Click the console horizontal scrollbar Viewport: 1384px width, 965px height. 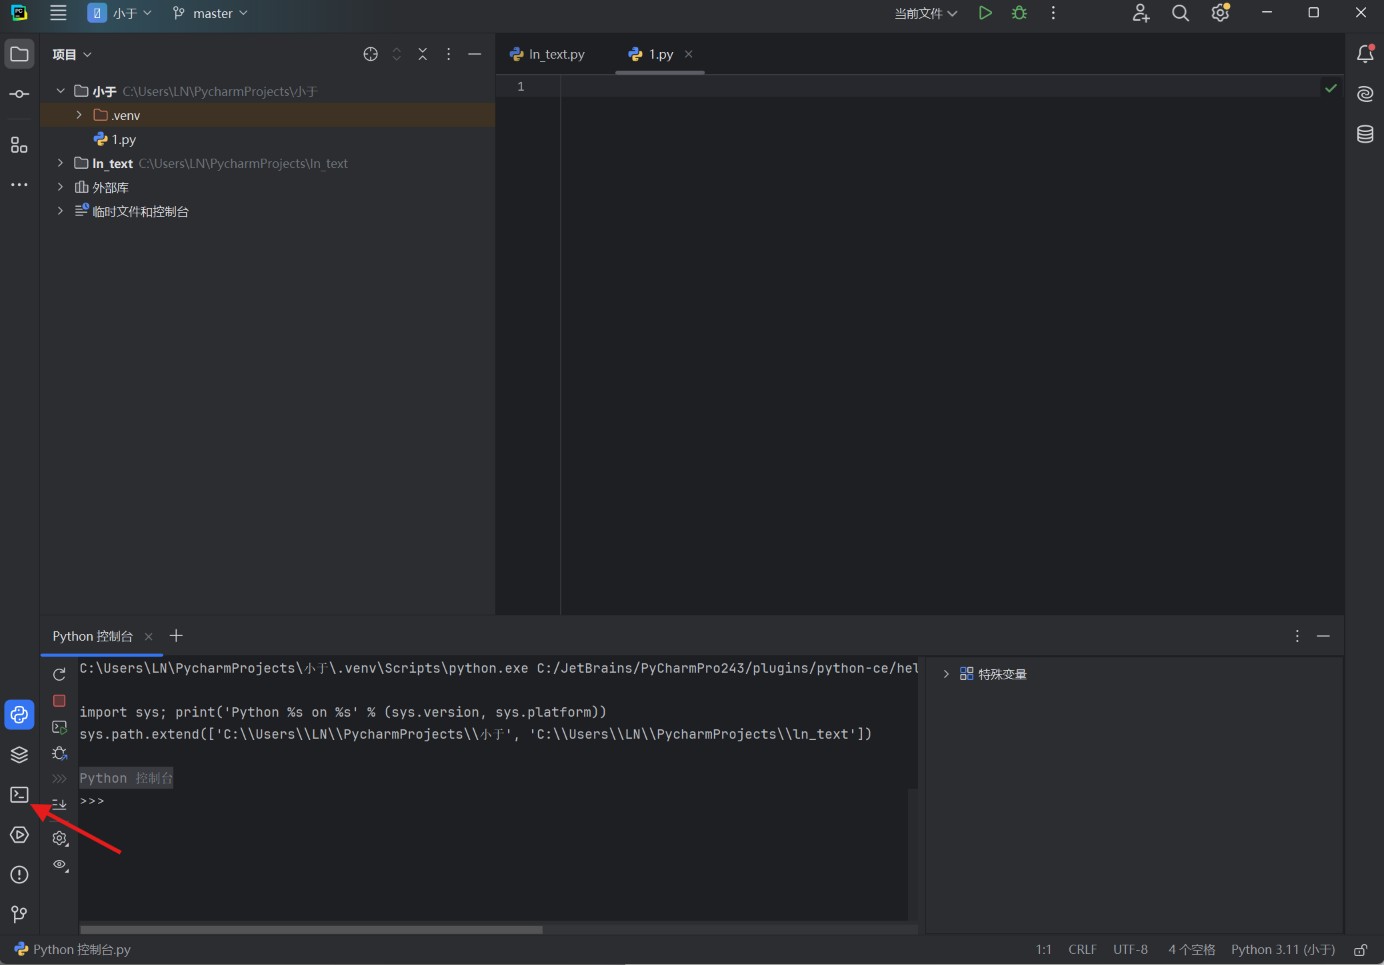(311, 929)
